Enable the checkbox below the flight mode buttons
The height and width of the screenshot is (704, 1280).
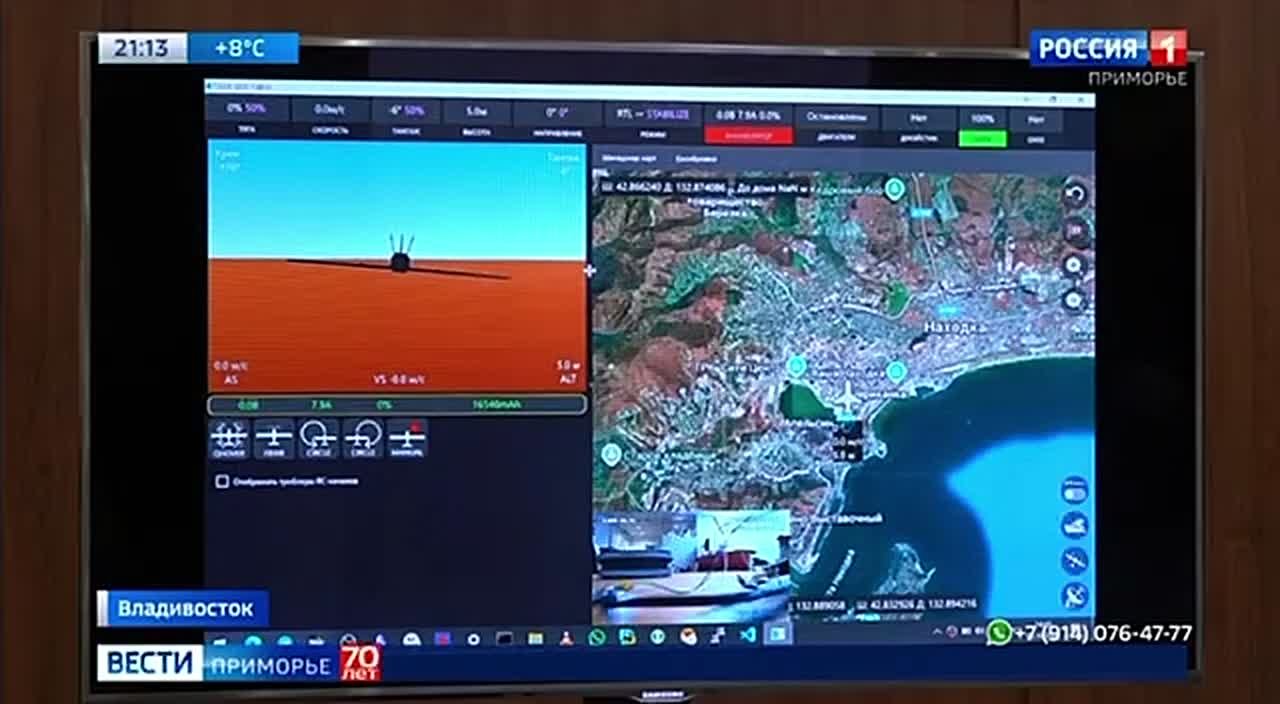point(222,481)
